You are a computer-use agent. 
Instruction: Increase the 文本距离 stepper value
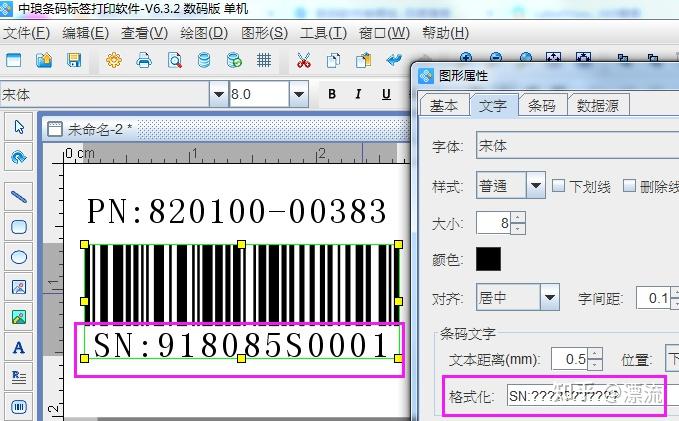coord(594,353)
